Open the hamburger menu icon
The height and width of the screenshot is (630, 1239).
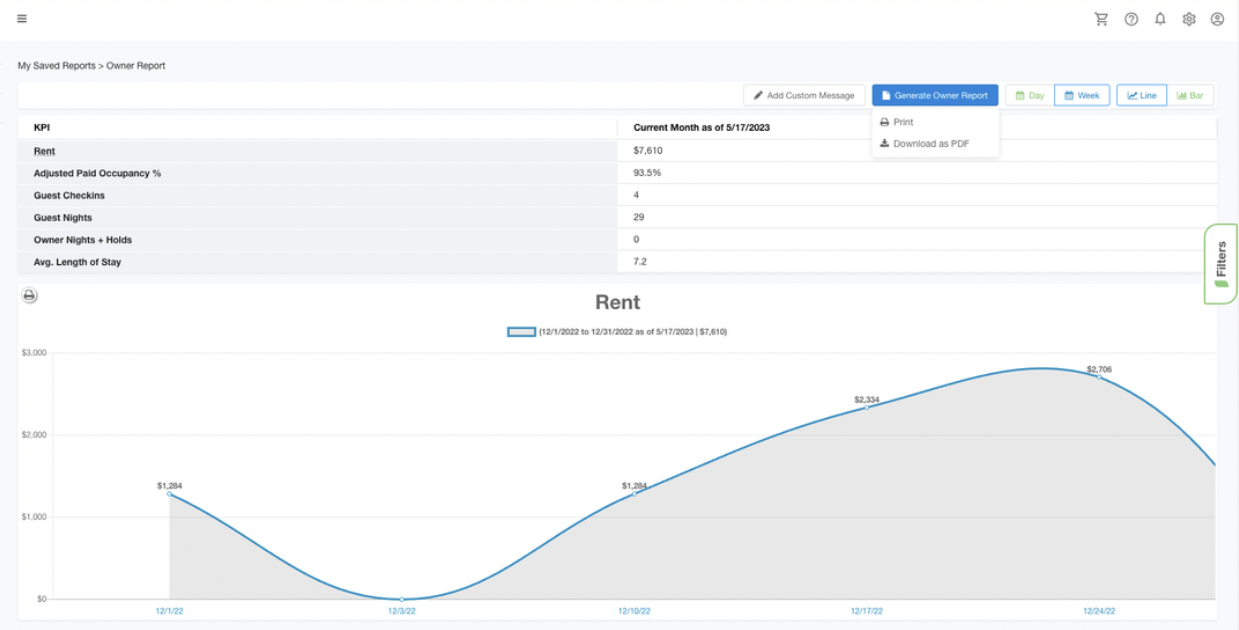click(x=21, y=19)
